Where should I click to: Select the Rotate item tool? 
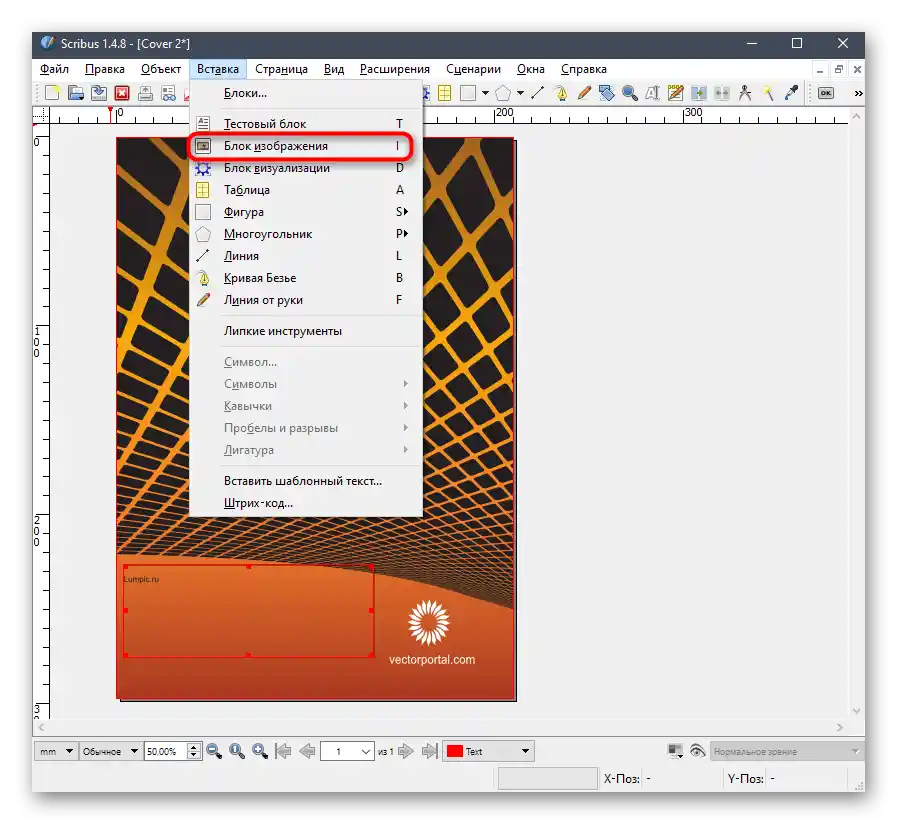click(607, 93)
